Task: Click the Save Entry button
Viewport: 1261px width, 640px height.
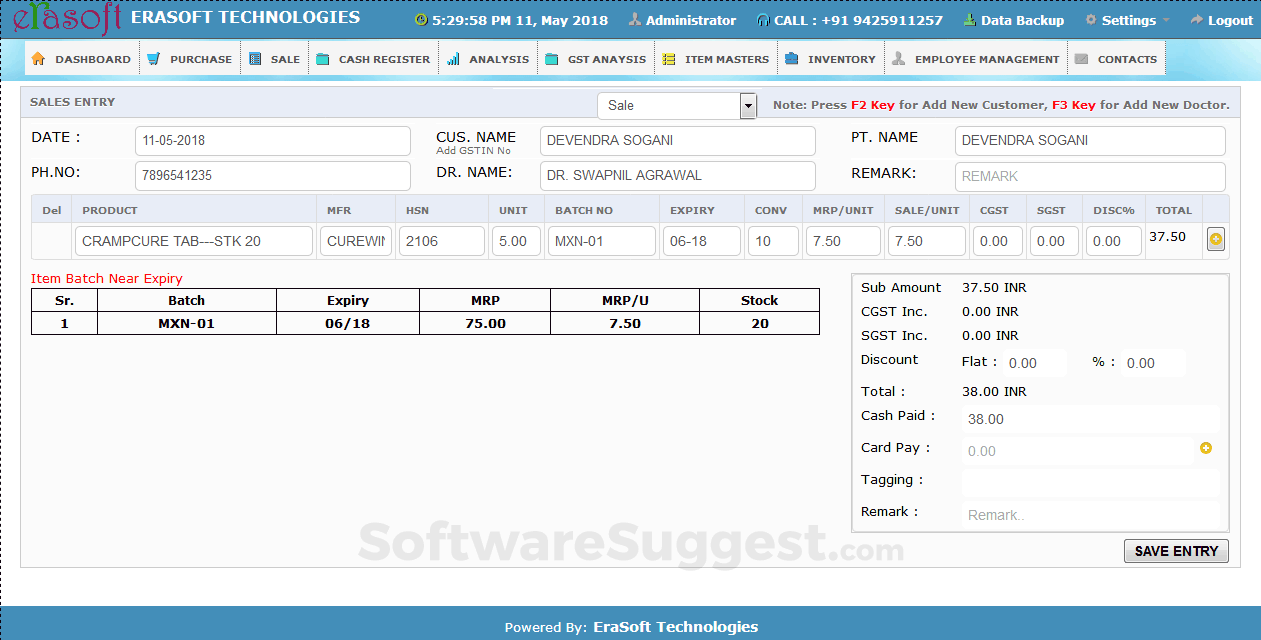Action: click(1176, 551)
